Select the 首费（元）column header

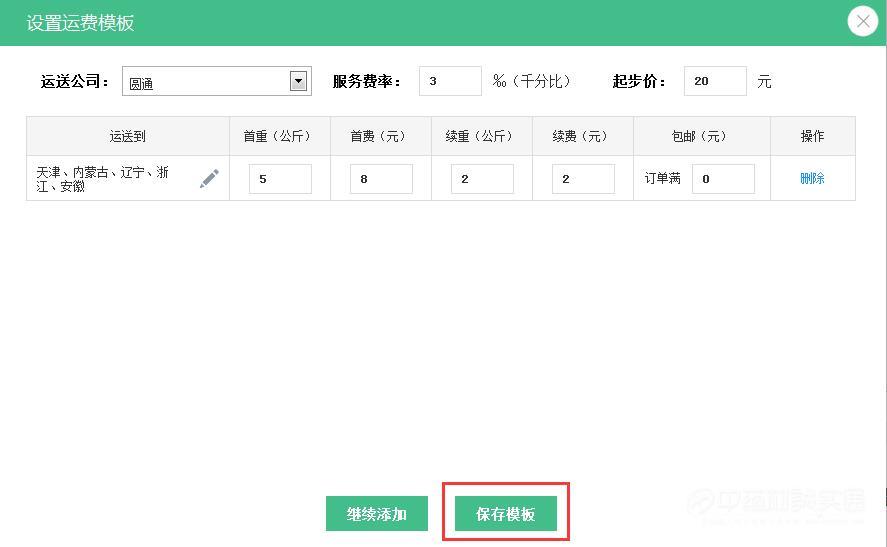(381, 136)
